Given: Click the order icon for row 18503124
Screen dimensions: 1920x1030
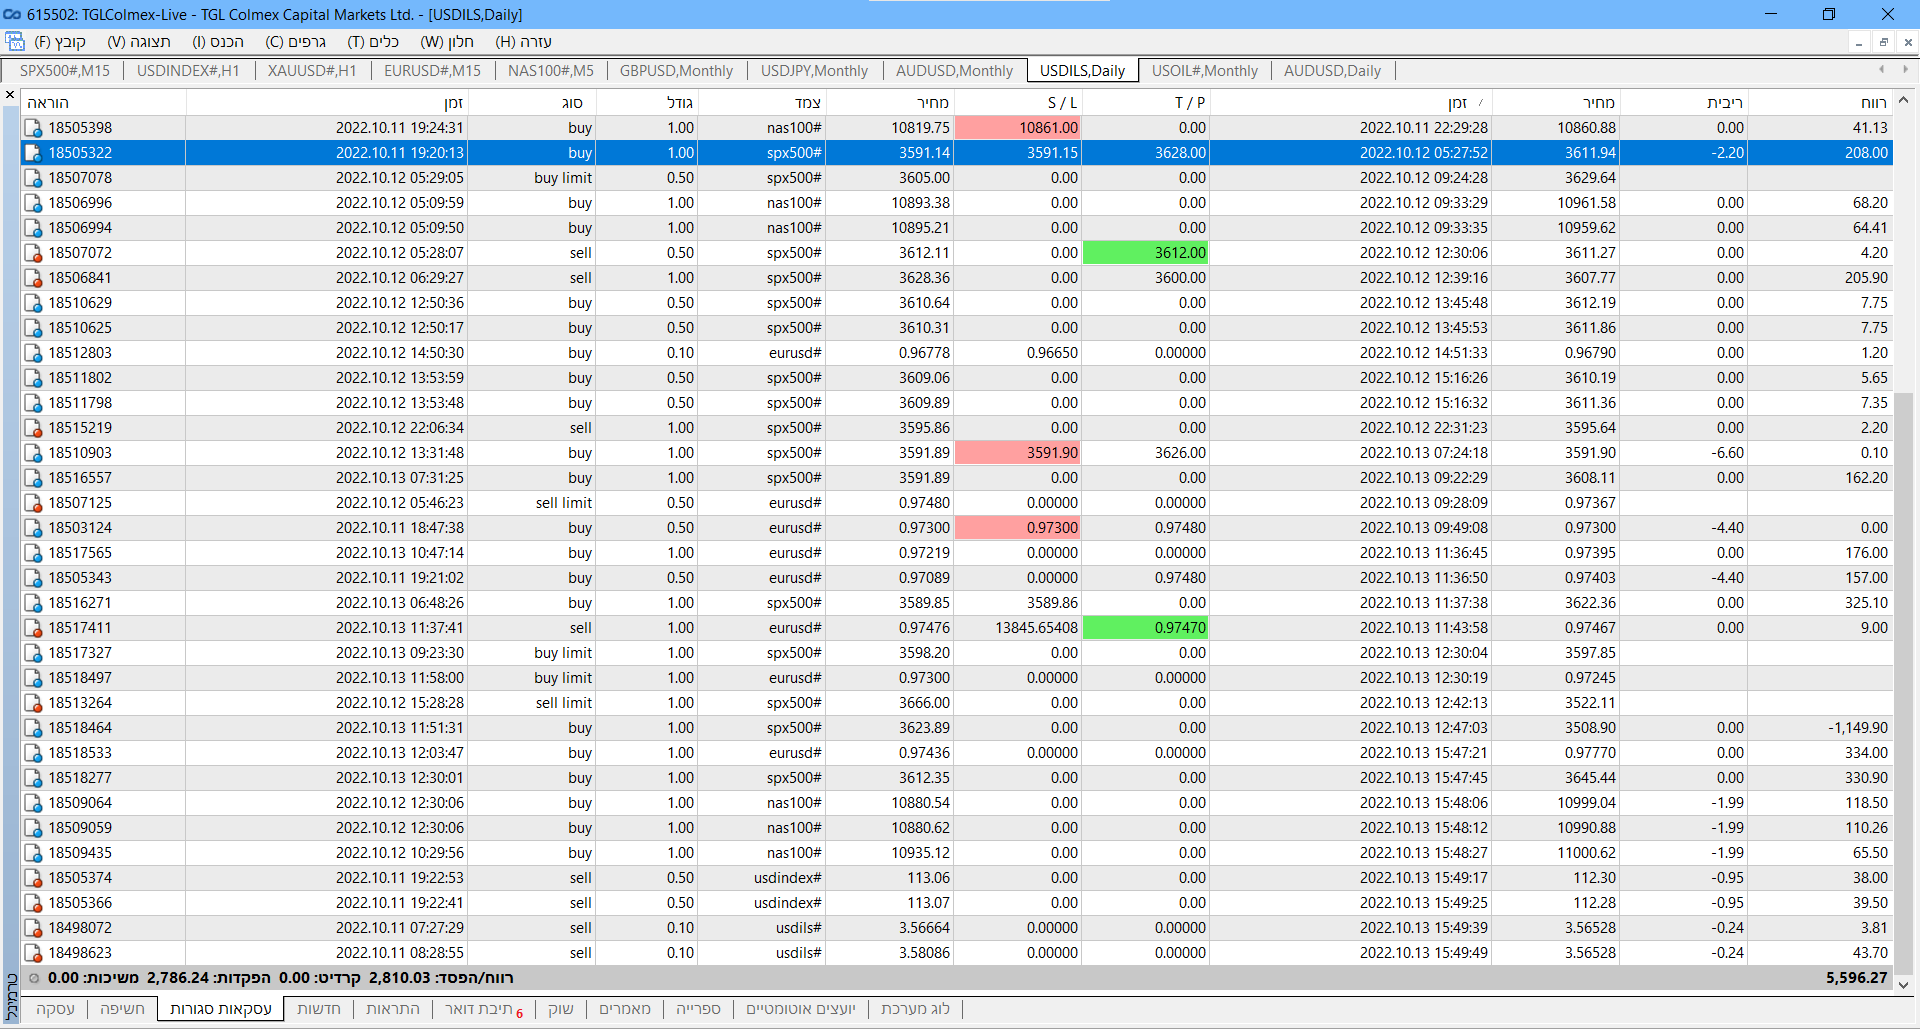Looking at the screenshot, I should tap(33, 528).
